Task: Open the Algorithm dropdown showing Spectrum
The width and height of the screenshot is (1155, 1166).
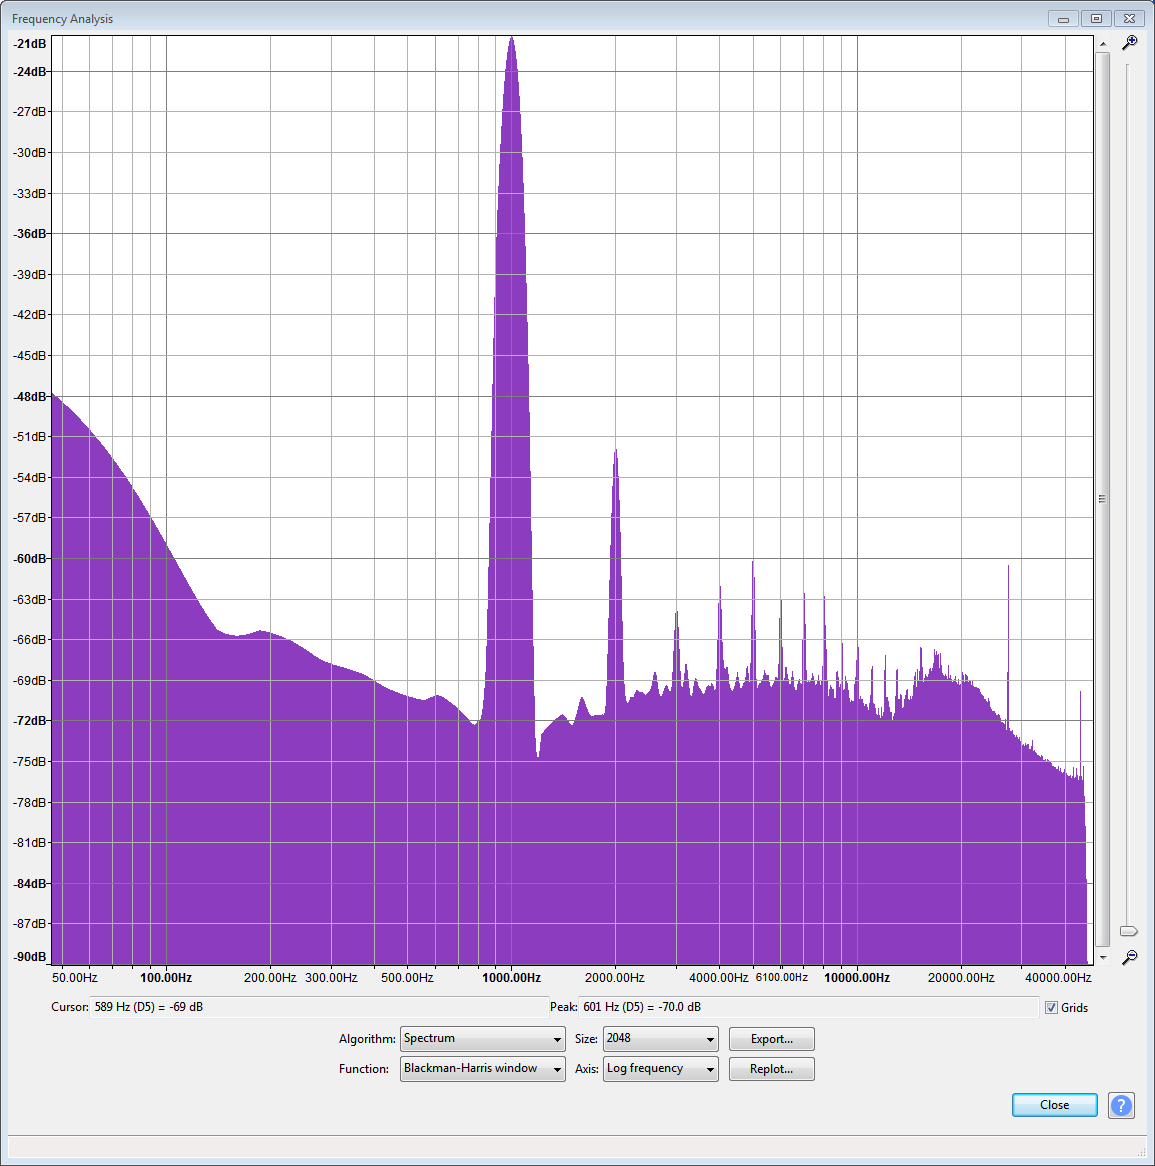Action: click(483, 1039)
